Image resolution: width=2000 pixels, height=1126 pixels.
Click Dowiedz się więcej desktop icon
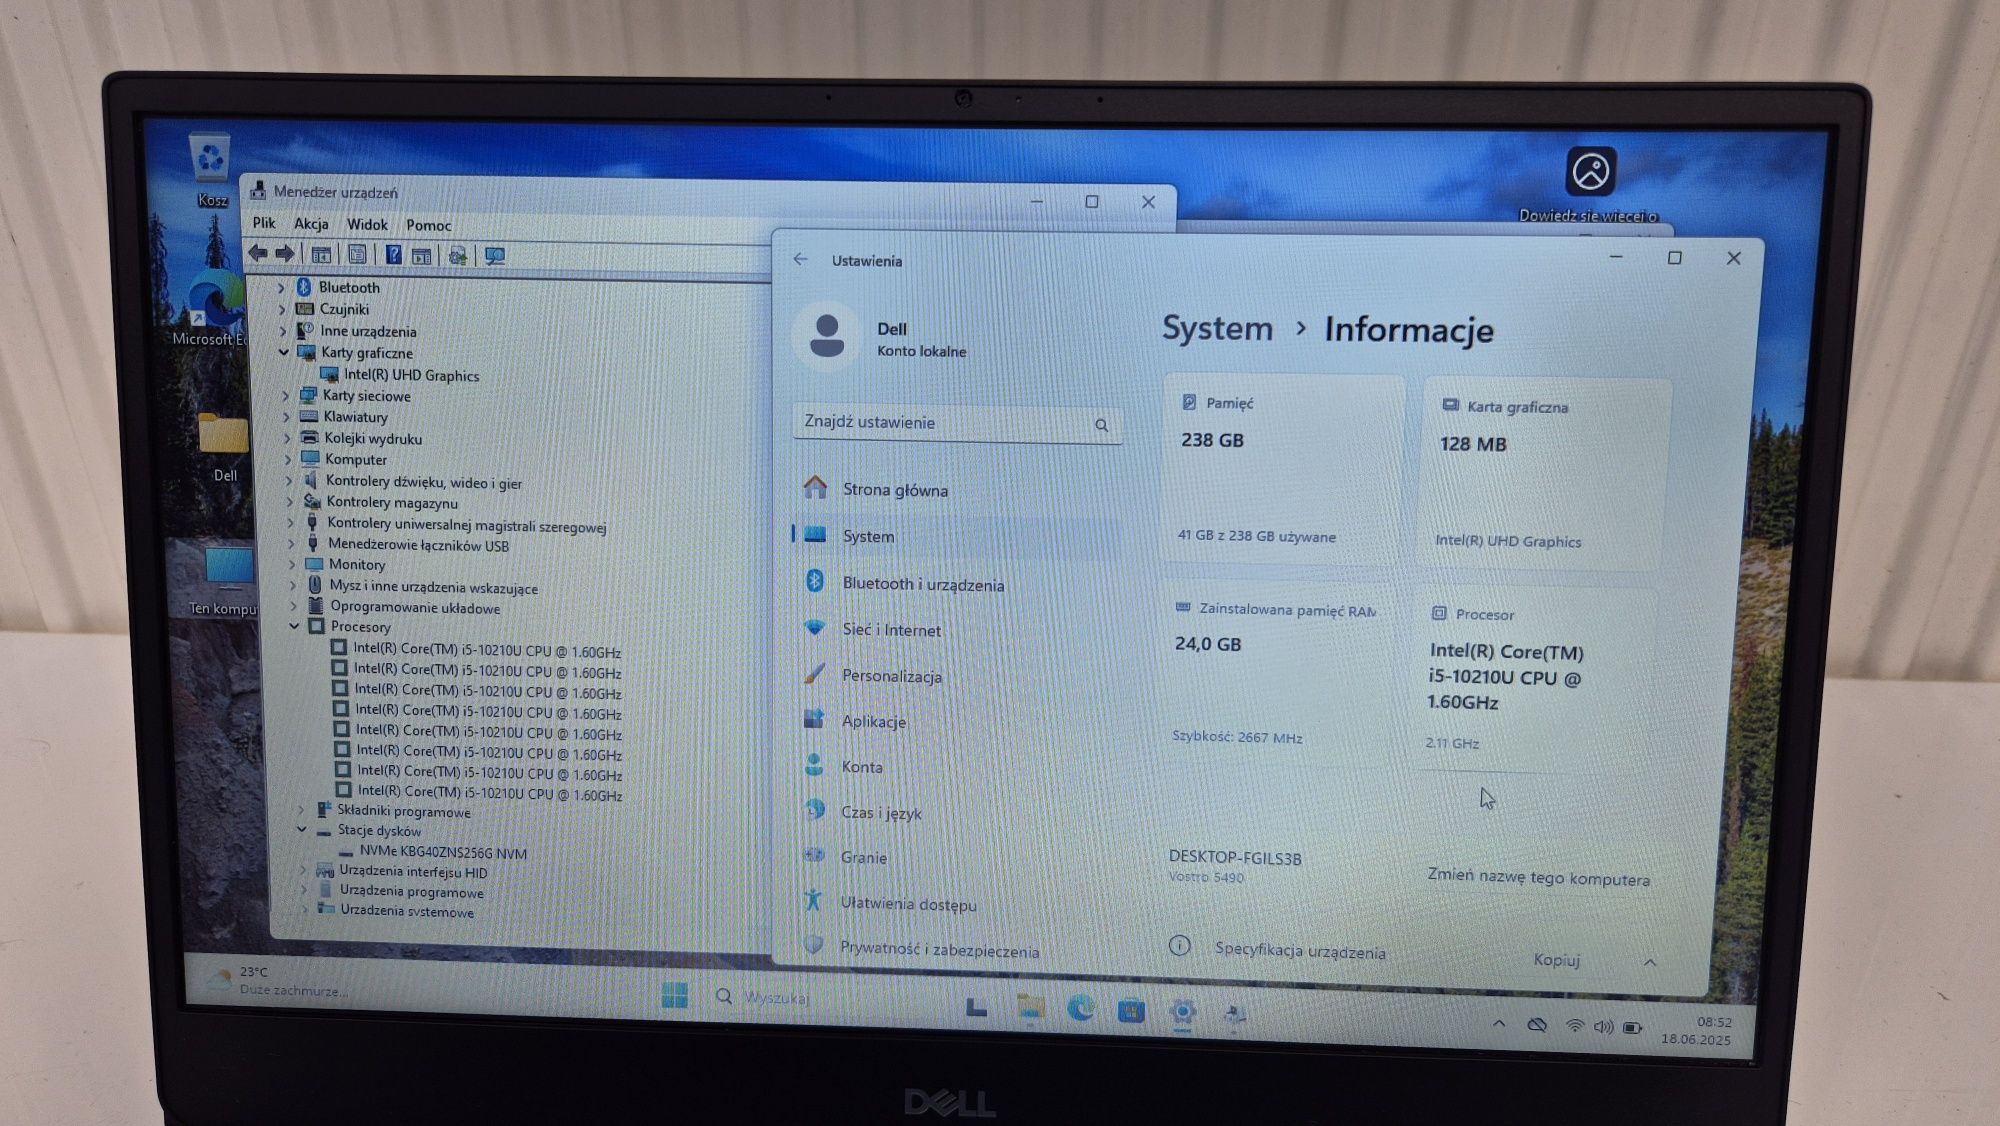[1590, 185]
